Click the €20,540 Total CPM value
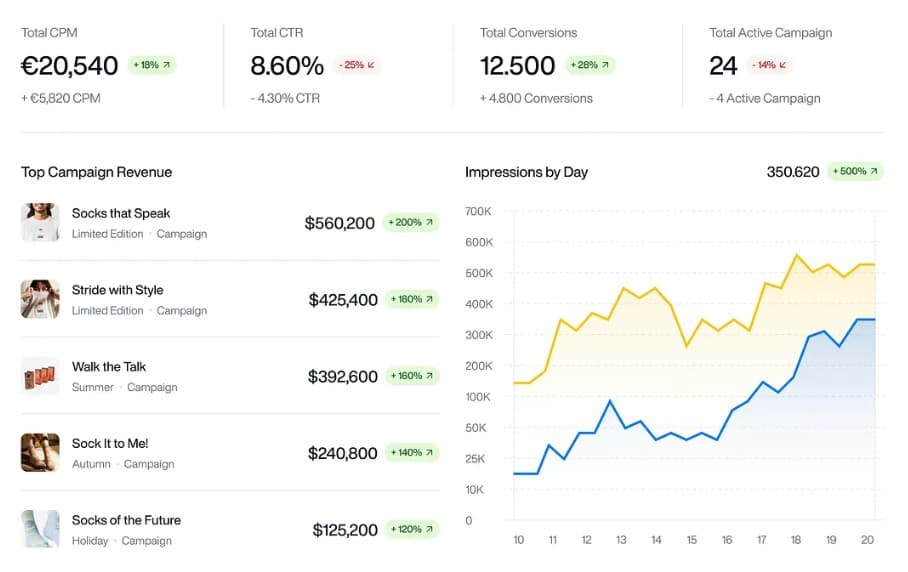The width and height of the screenshot is (908, 572). tap(70, 66)
